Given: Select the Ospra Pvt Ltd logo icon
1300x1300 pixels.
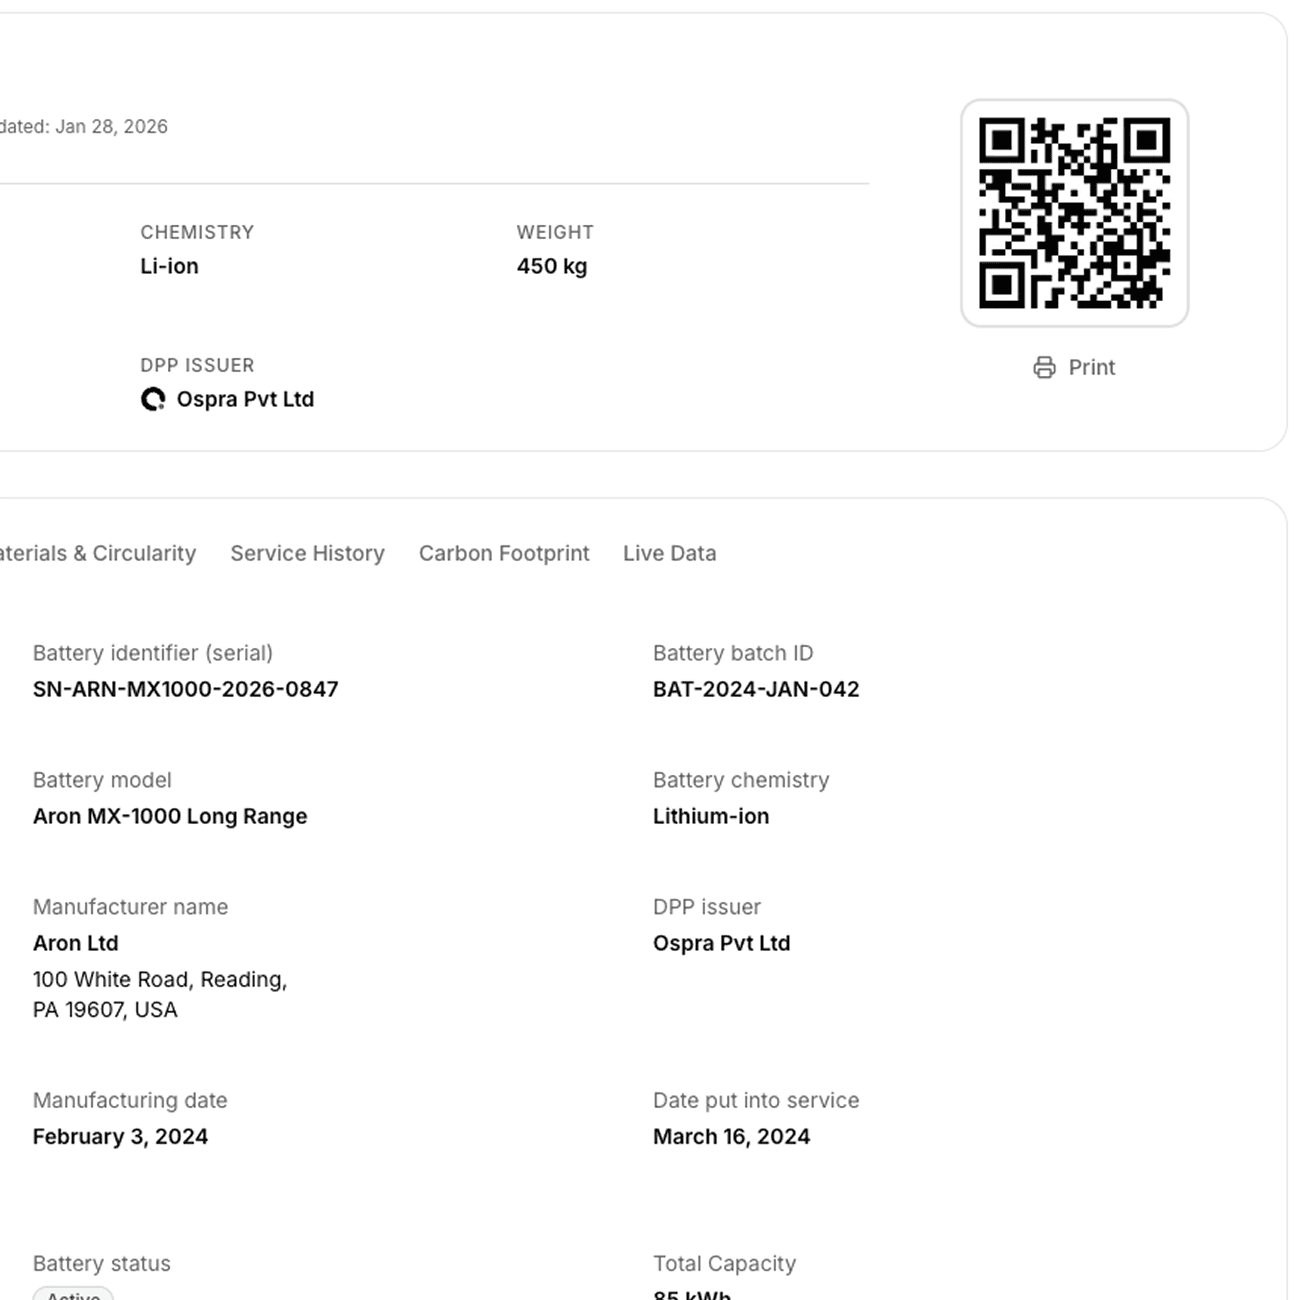Looking at the screenshot, I should tap(153, 399).
